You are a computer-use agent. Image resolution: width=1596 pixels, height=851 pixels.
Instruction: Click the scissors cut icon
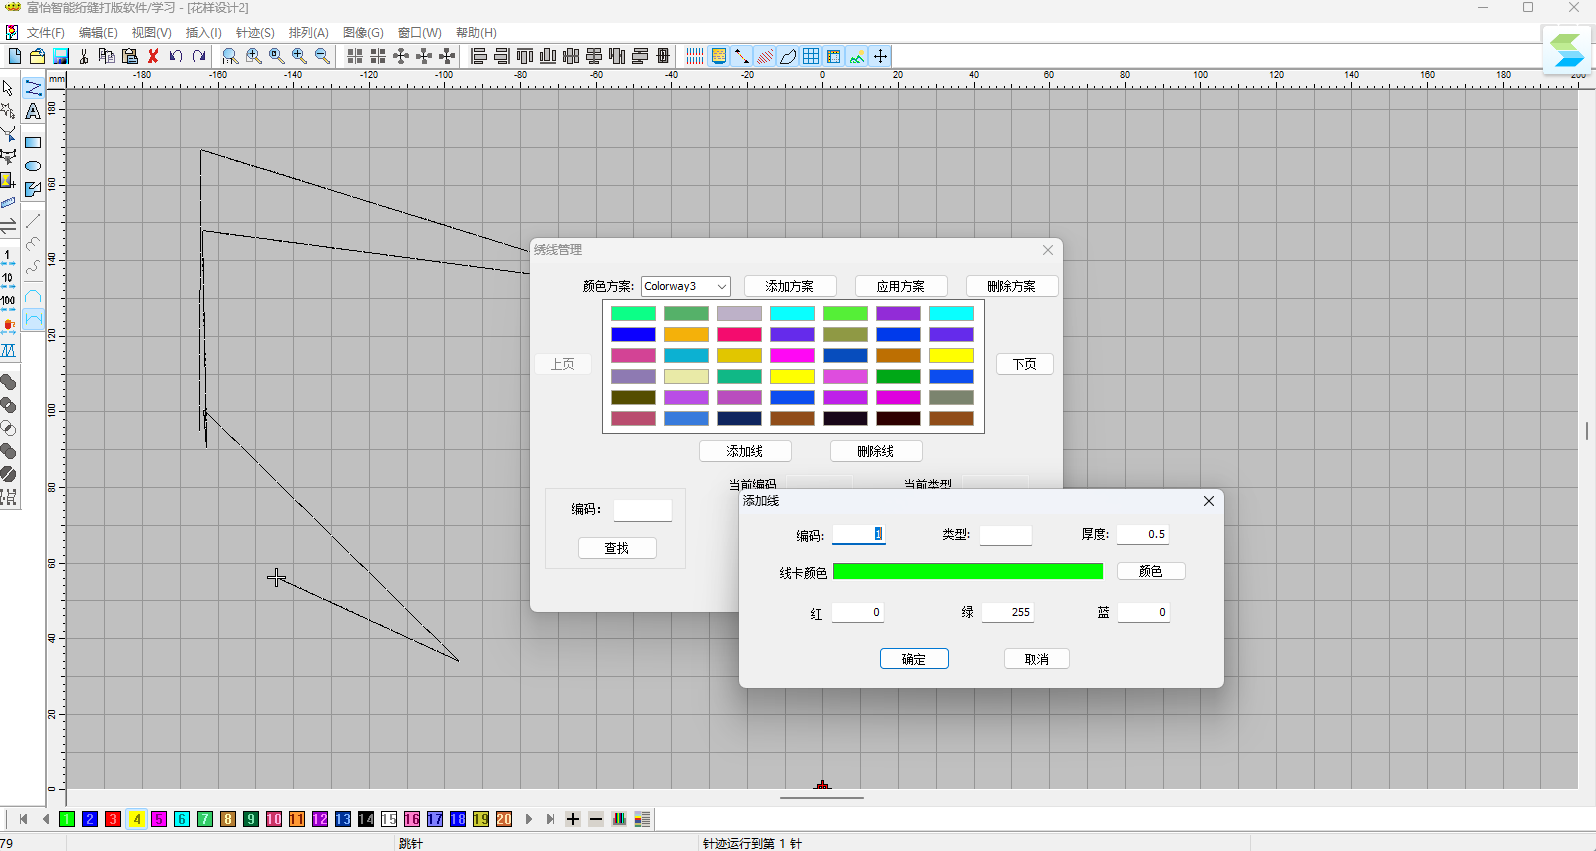[84, 56]
